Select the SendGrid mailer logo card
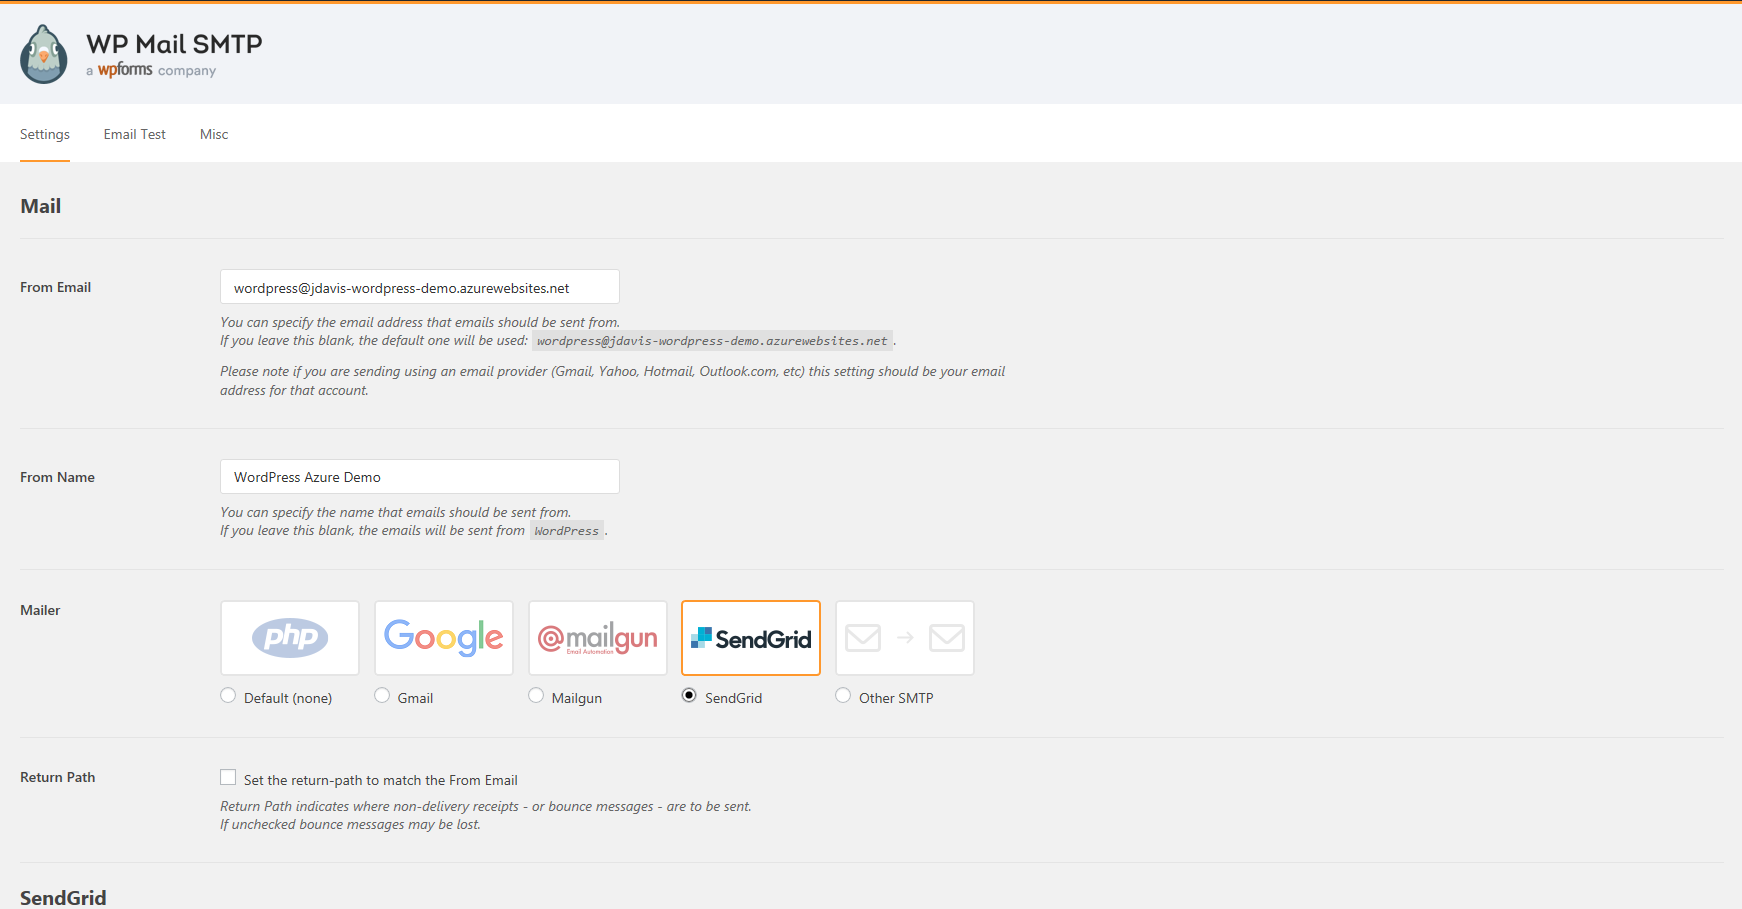The image size is (1742, 909). point(751,638)
